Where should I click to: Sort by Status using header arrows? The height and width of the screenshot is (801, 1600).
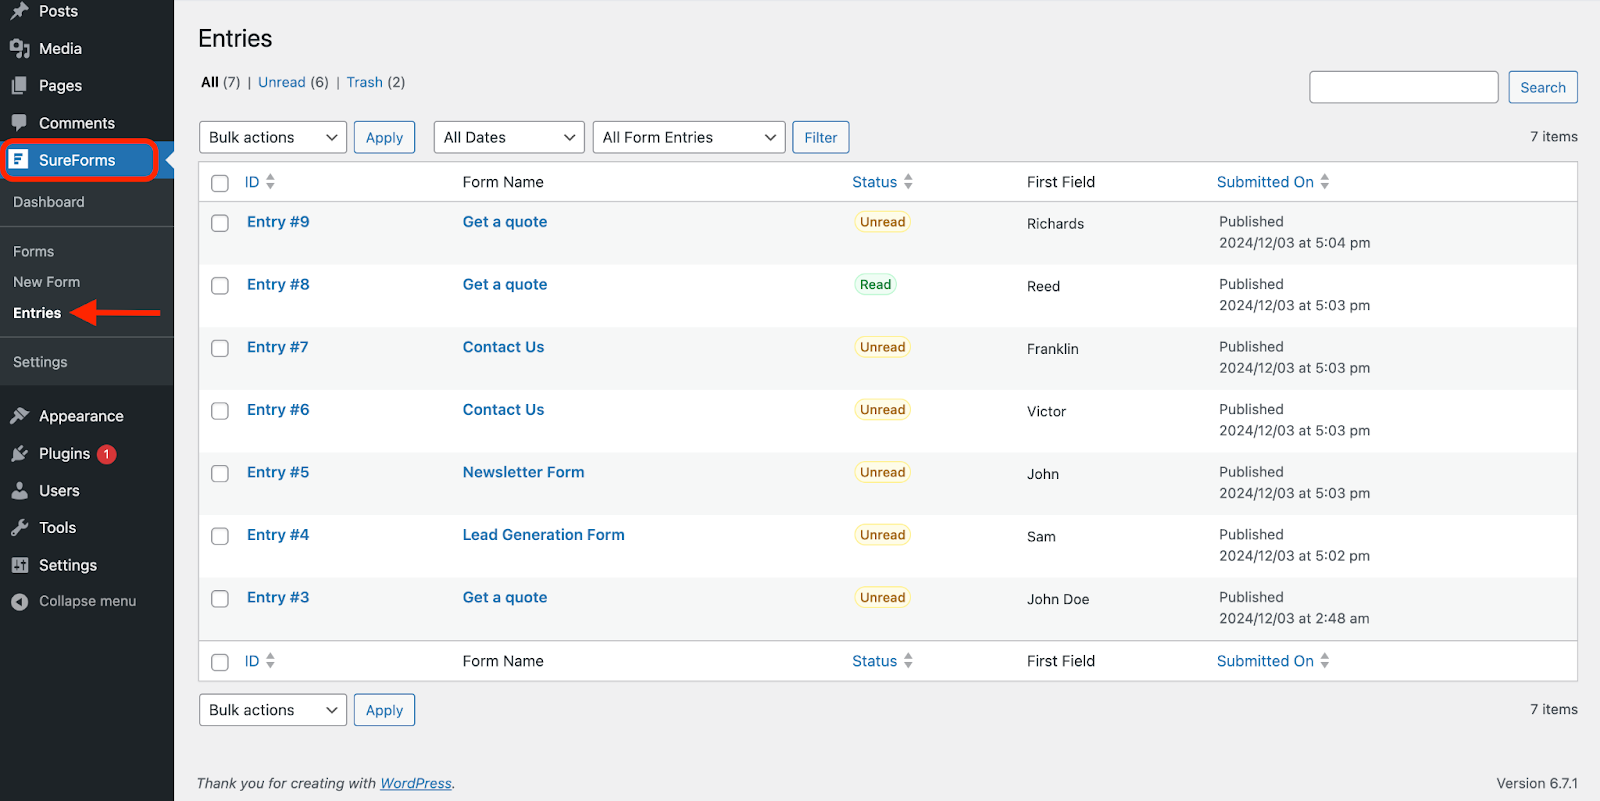pos(908,182)
